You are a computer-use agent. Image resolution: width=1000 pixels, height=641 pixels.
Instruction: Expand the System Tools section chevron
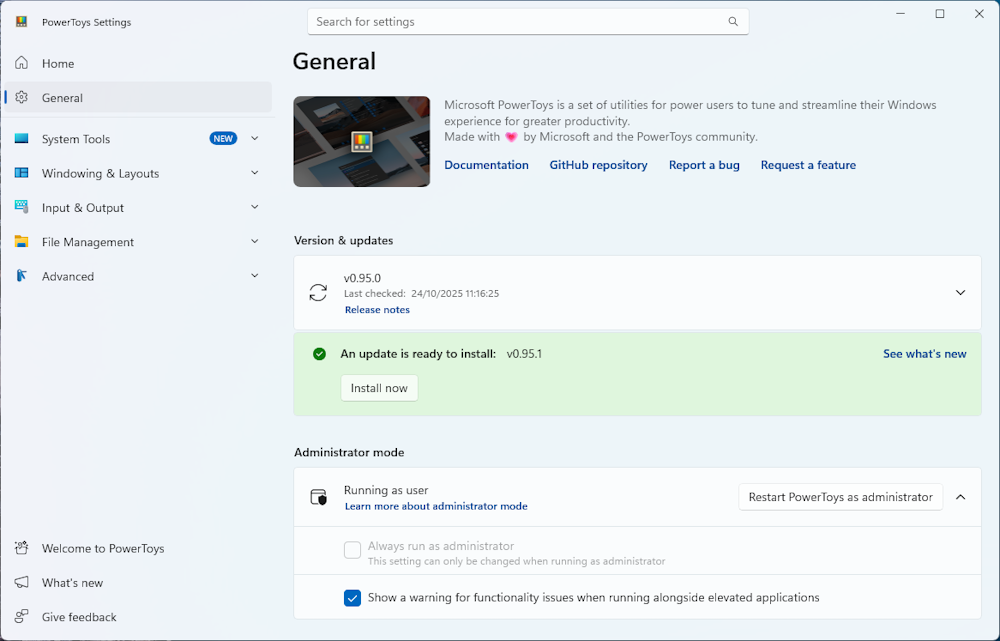(255, 139)
